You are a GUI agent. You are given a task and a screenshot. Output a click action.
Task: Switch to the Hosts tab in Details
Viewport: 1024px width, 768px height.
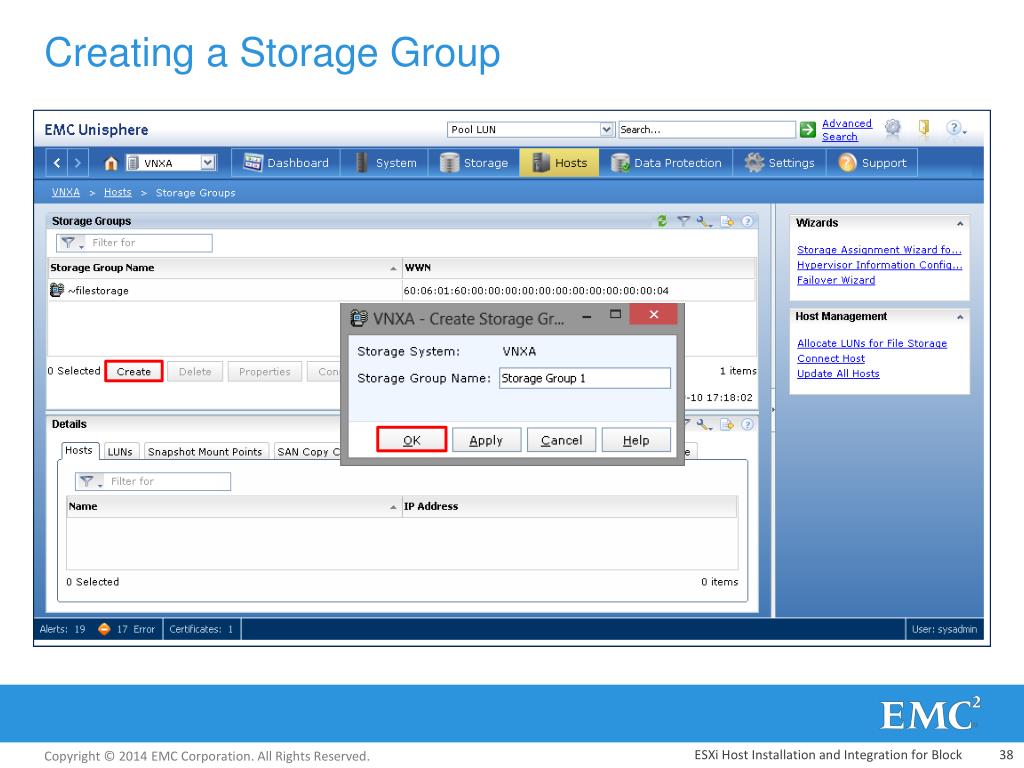point(79,451)
